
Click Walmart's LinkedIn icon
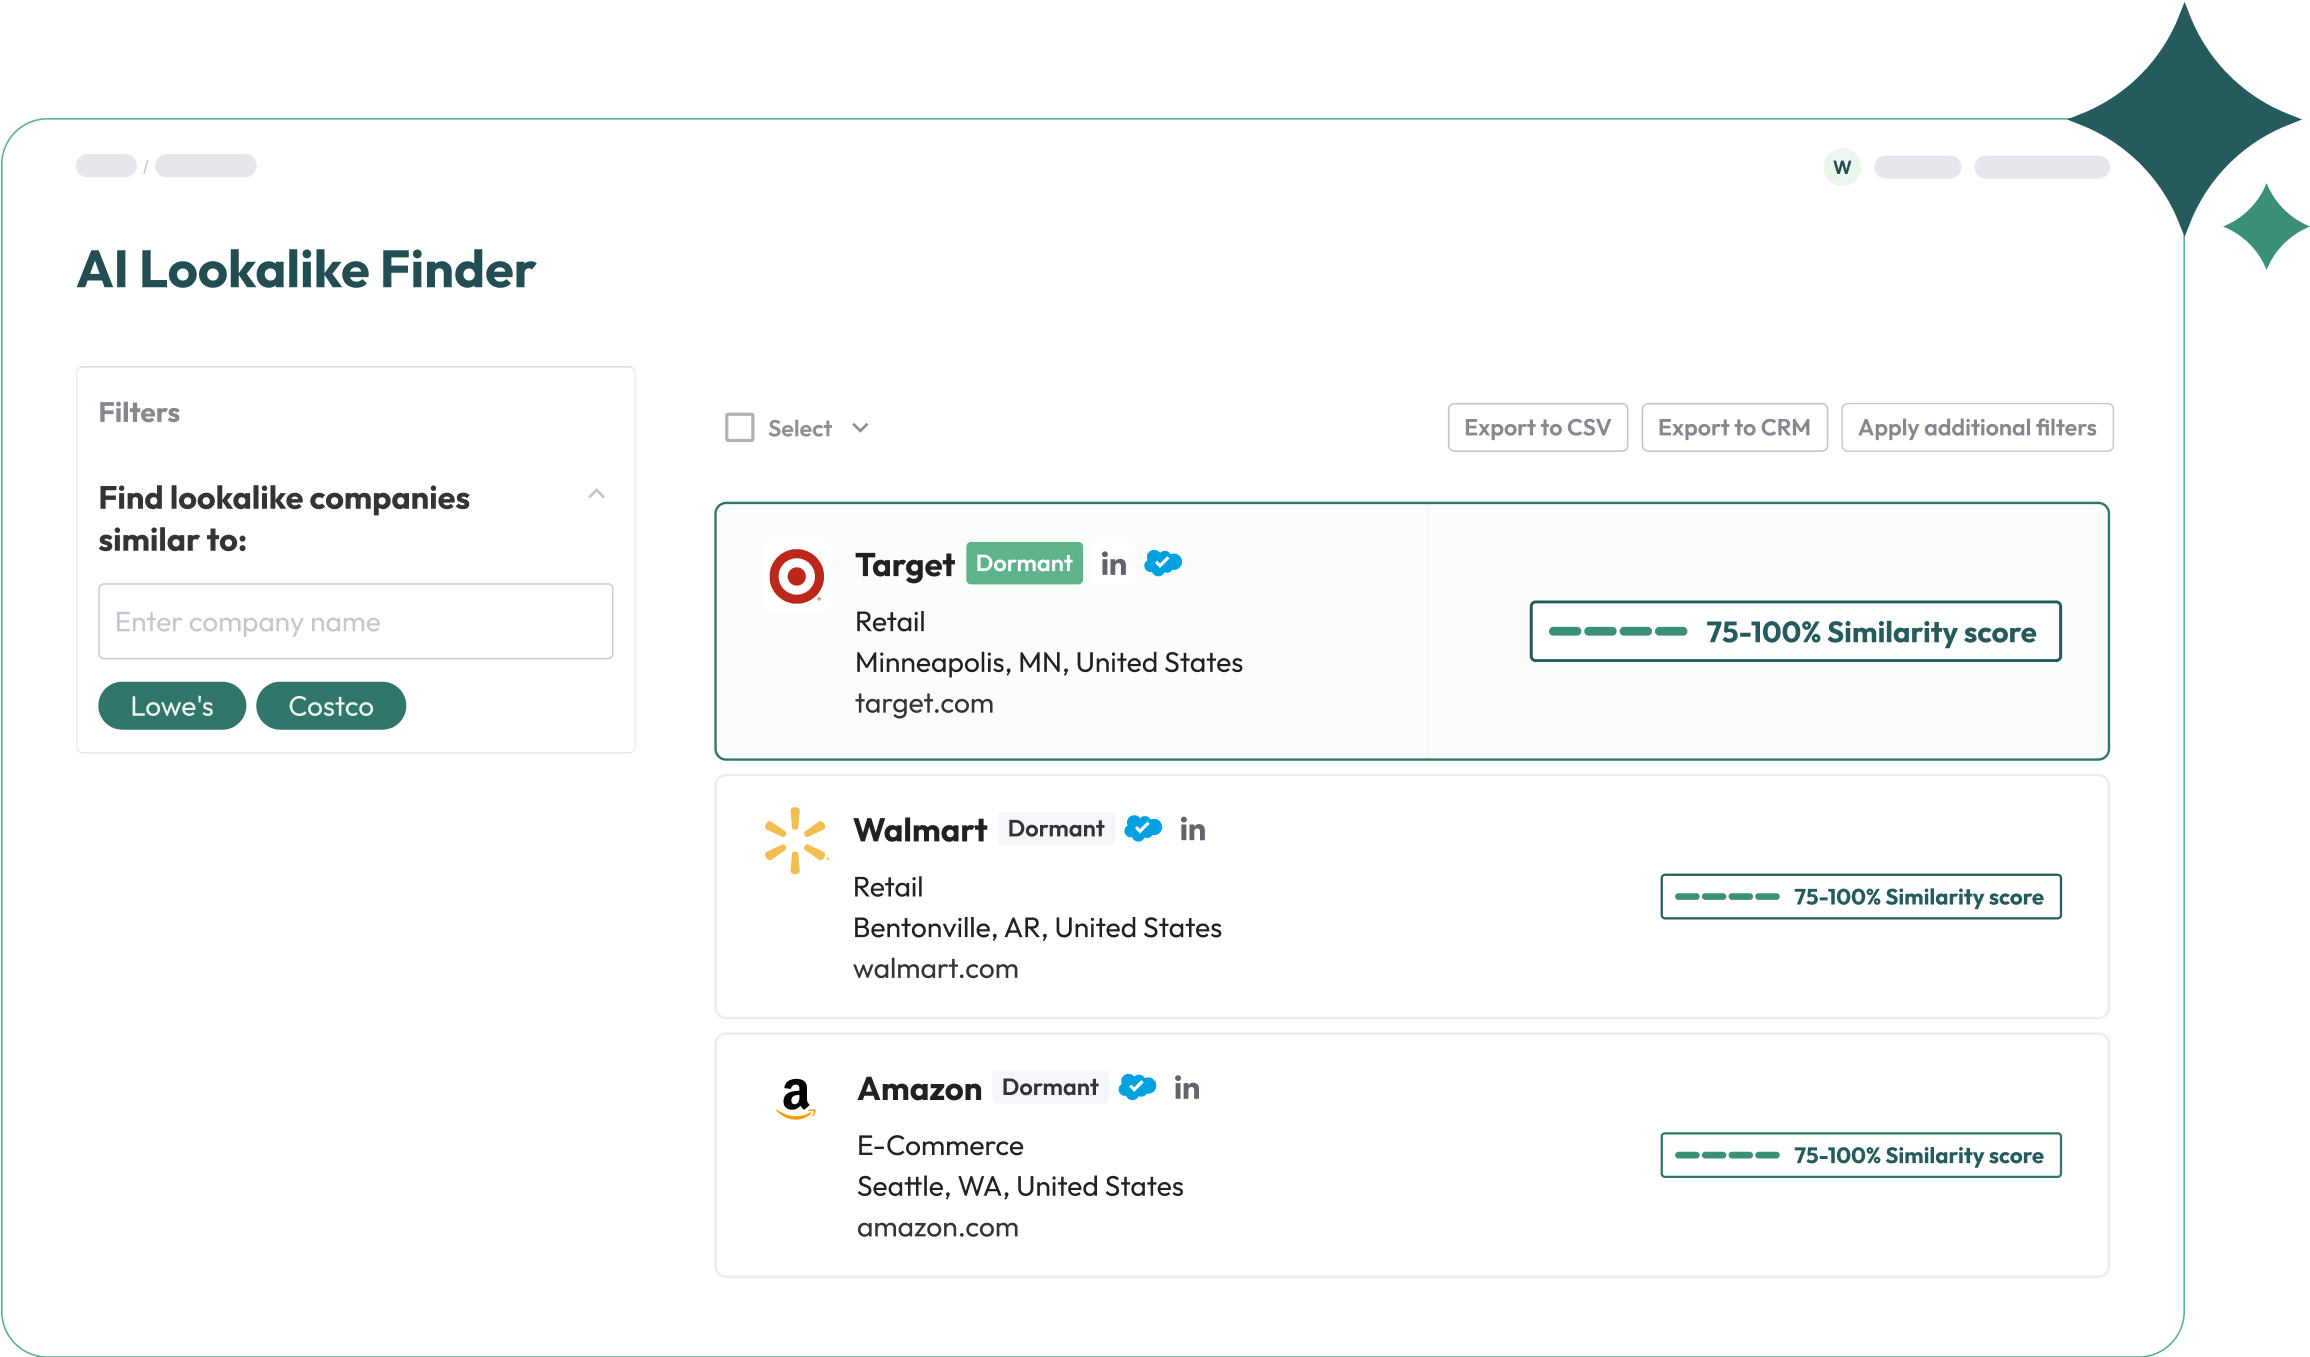1192,830
